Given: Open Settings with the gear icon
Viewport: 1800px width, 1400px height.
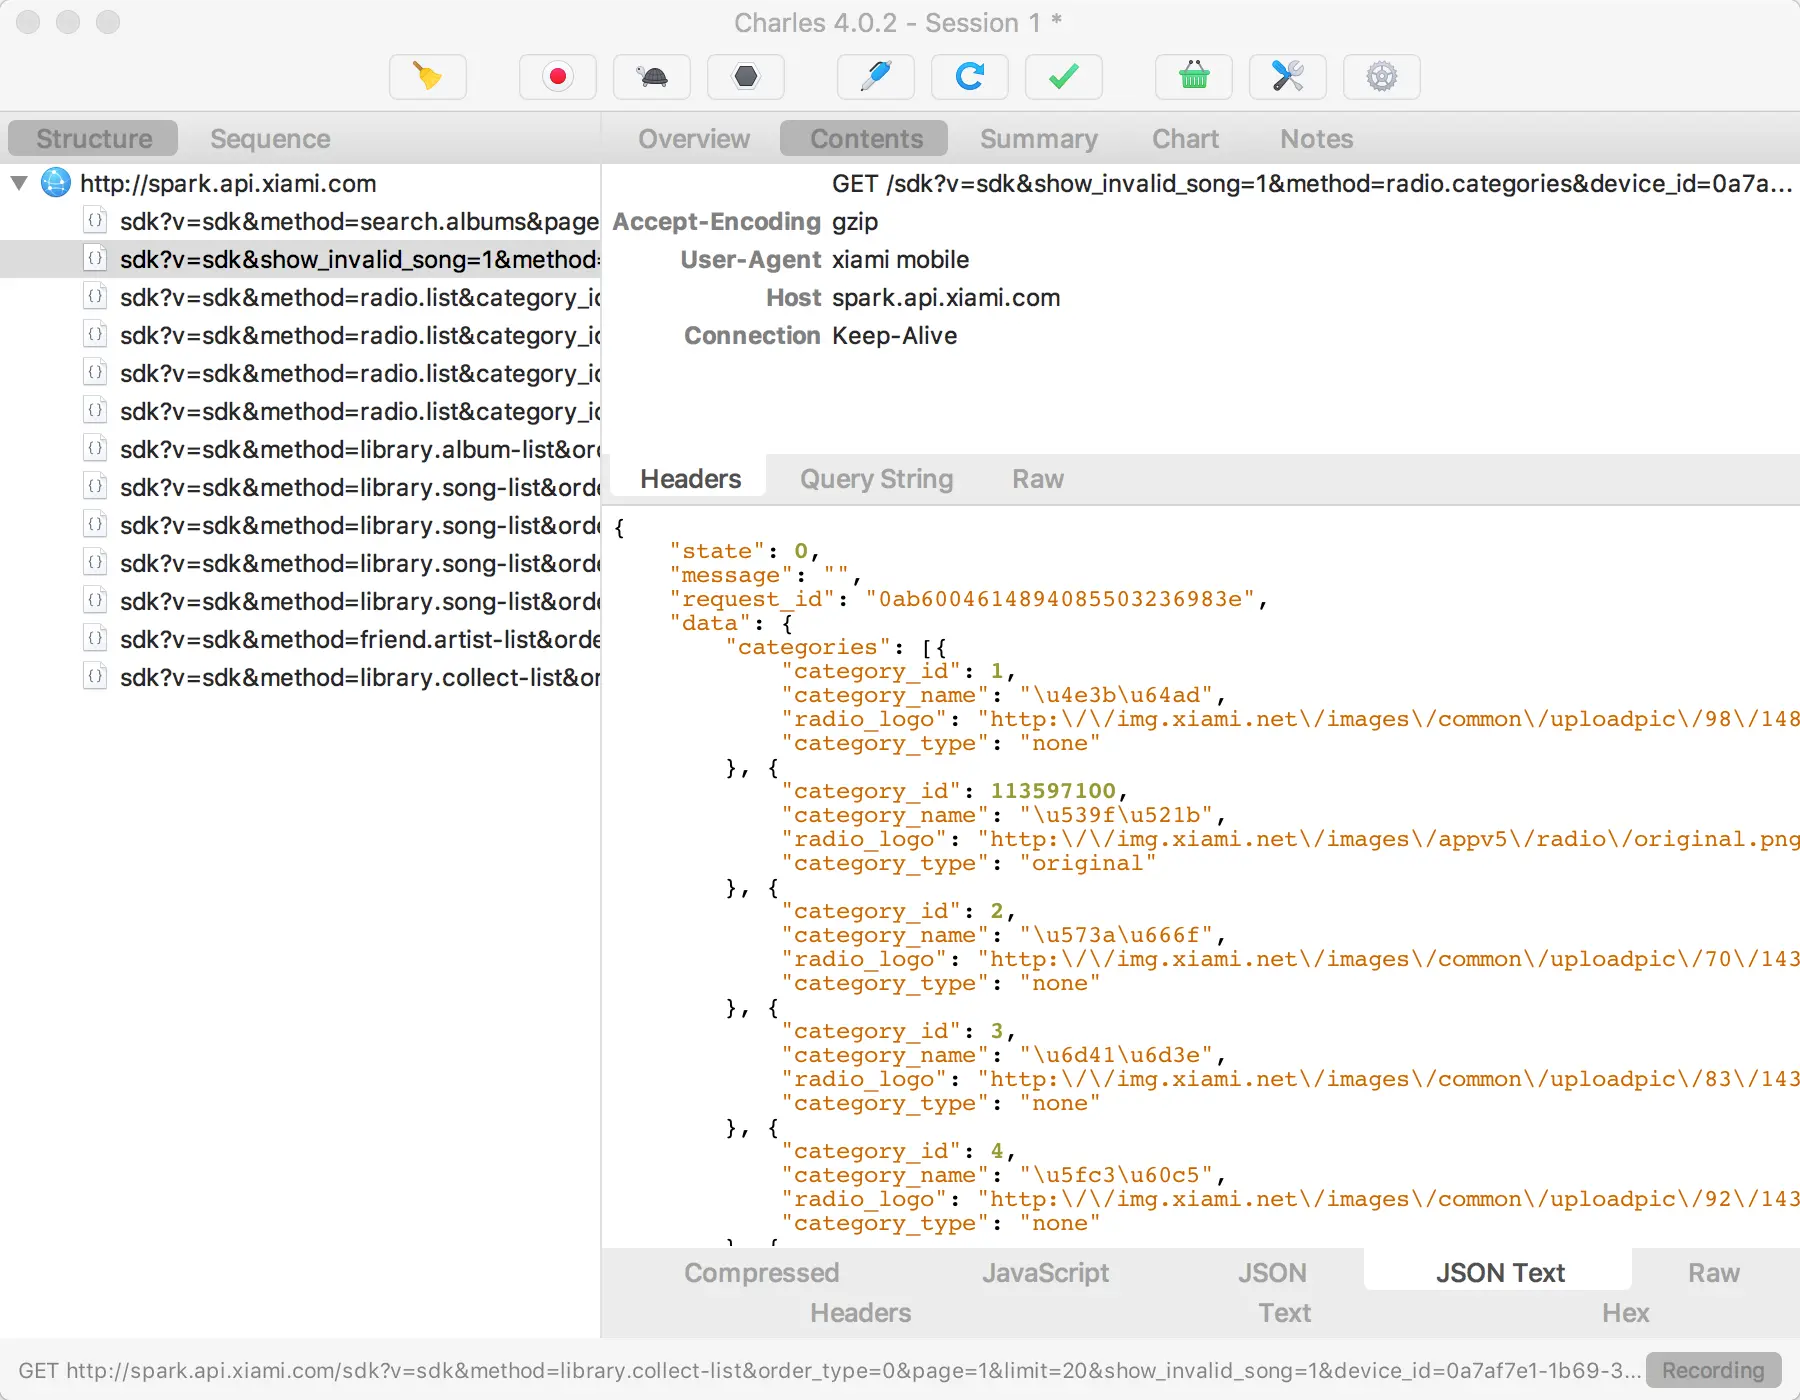Looking at the screenshot, I should [x=1382, y=77].
